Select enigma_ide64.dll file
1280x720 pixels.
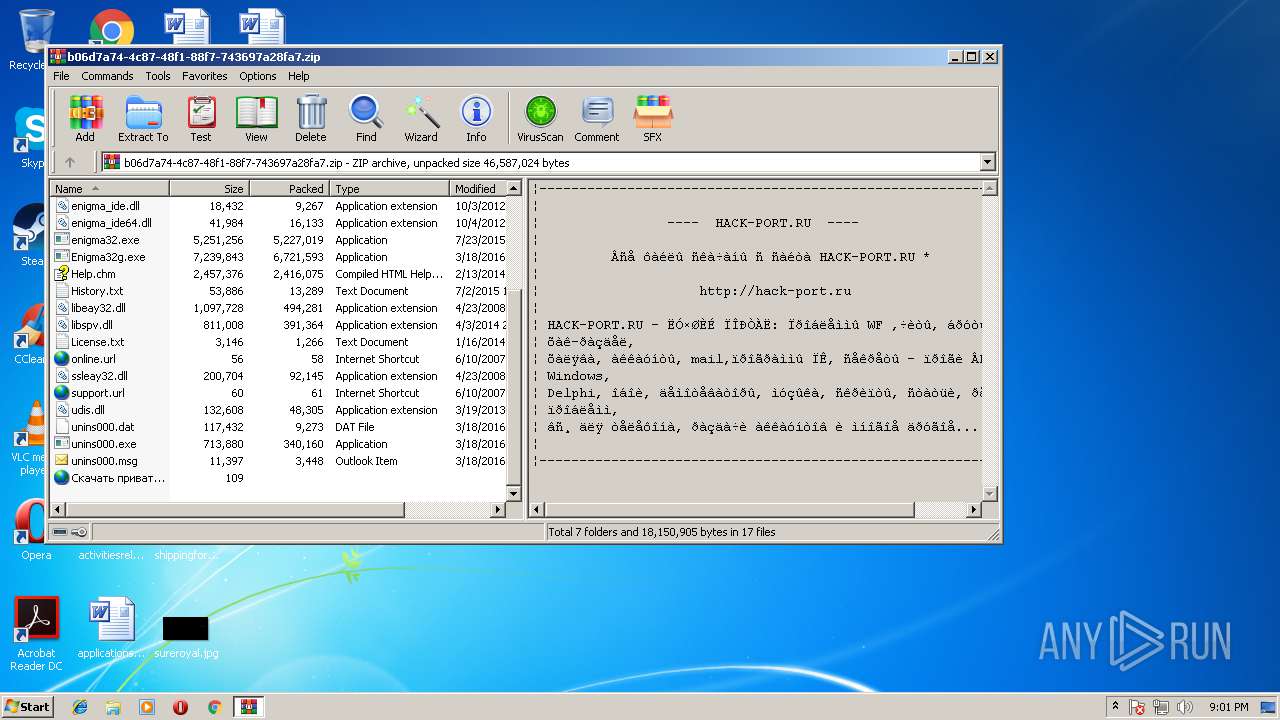point(111,223)
